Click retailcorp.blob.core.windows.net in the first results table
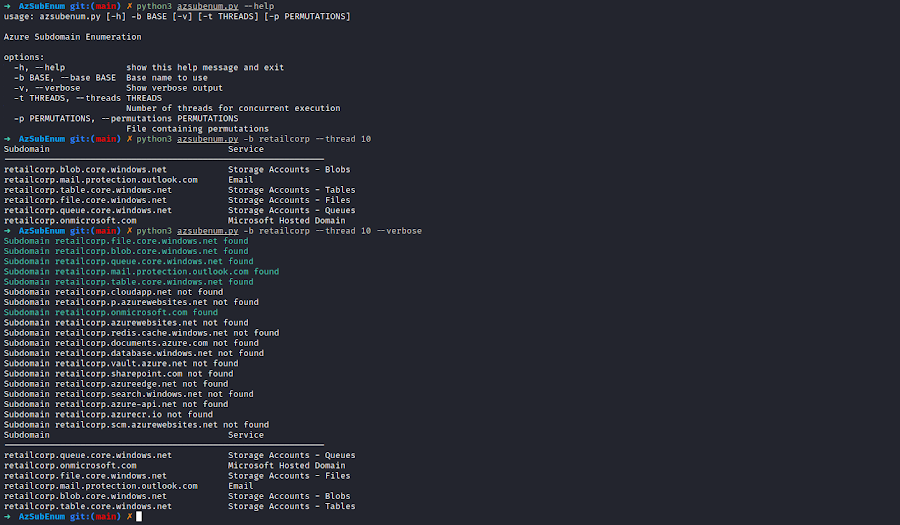The width and height of the screenshot is (900, 525). pos(86,170)
